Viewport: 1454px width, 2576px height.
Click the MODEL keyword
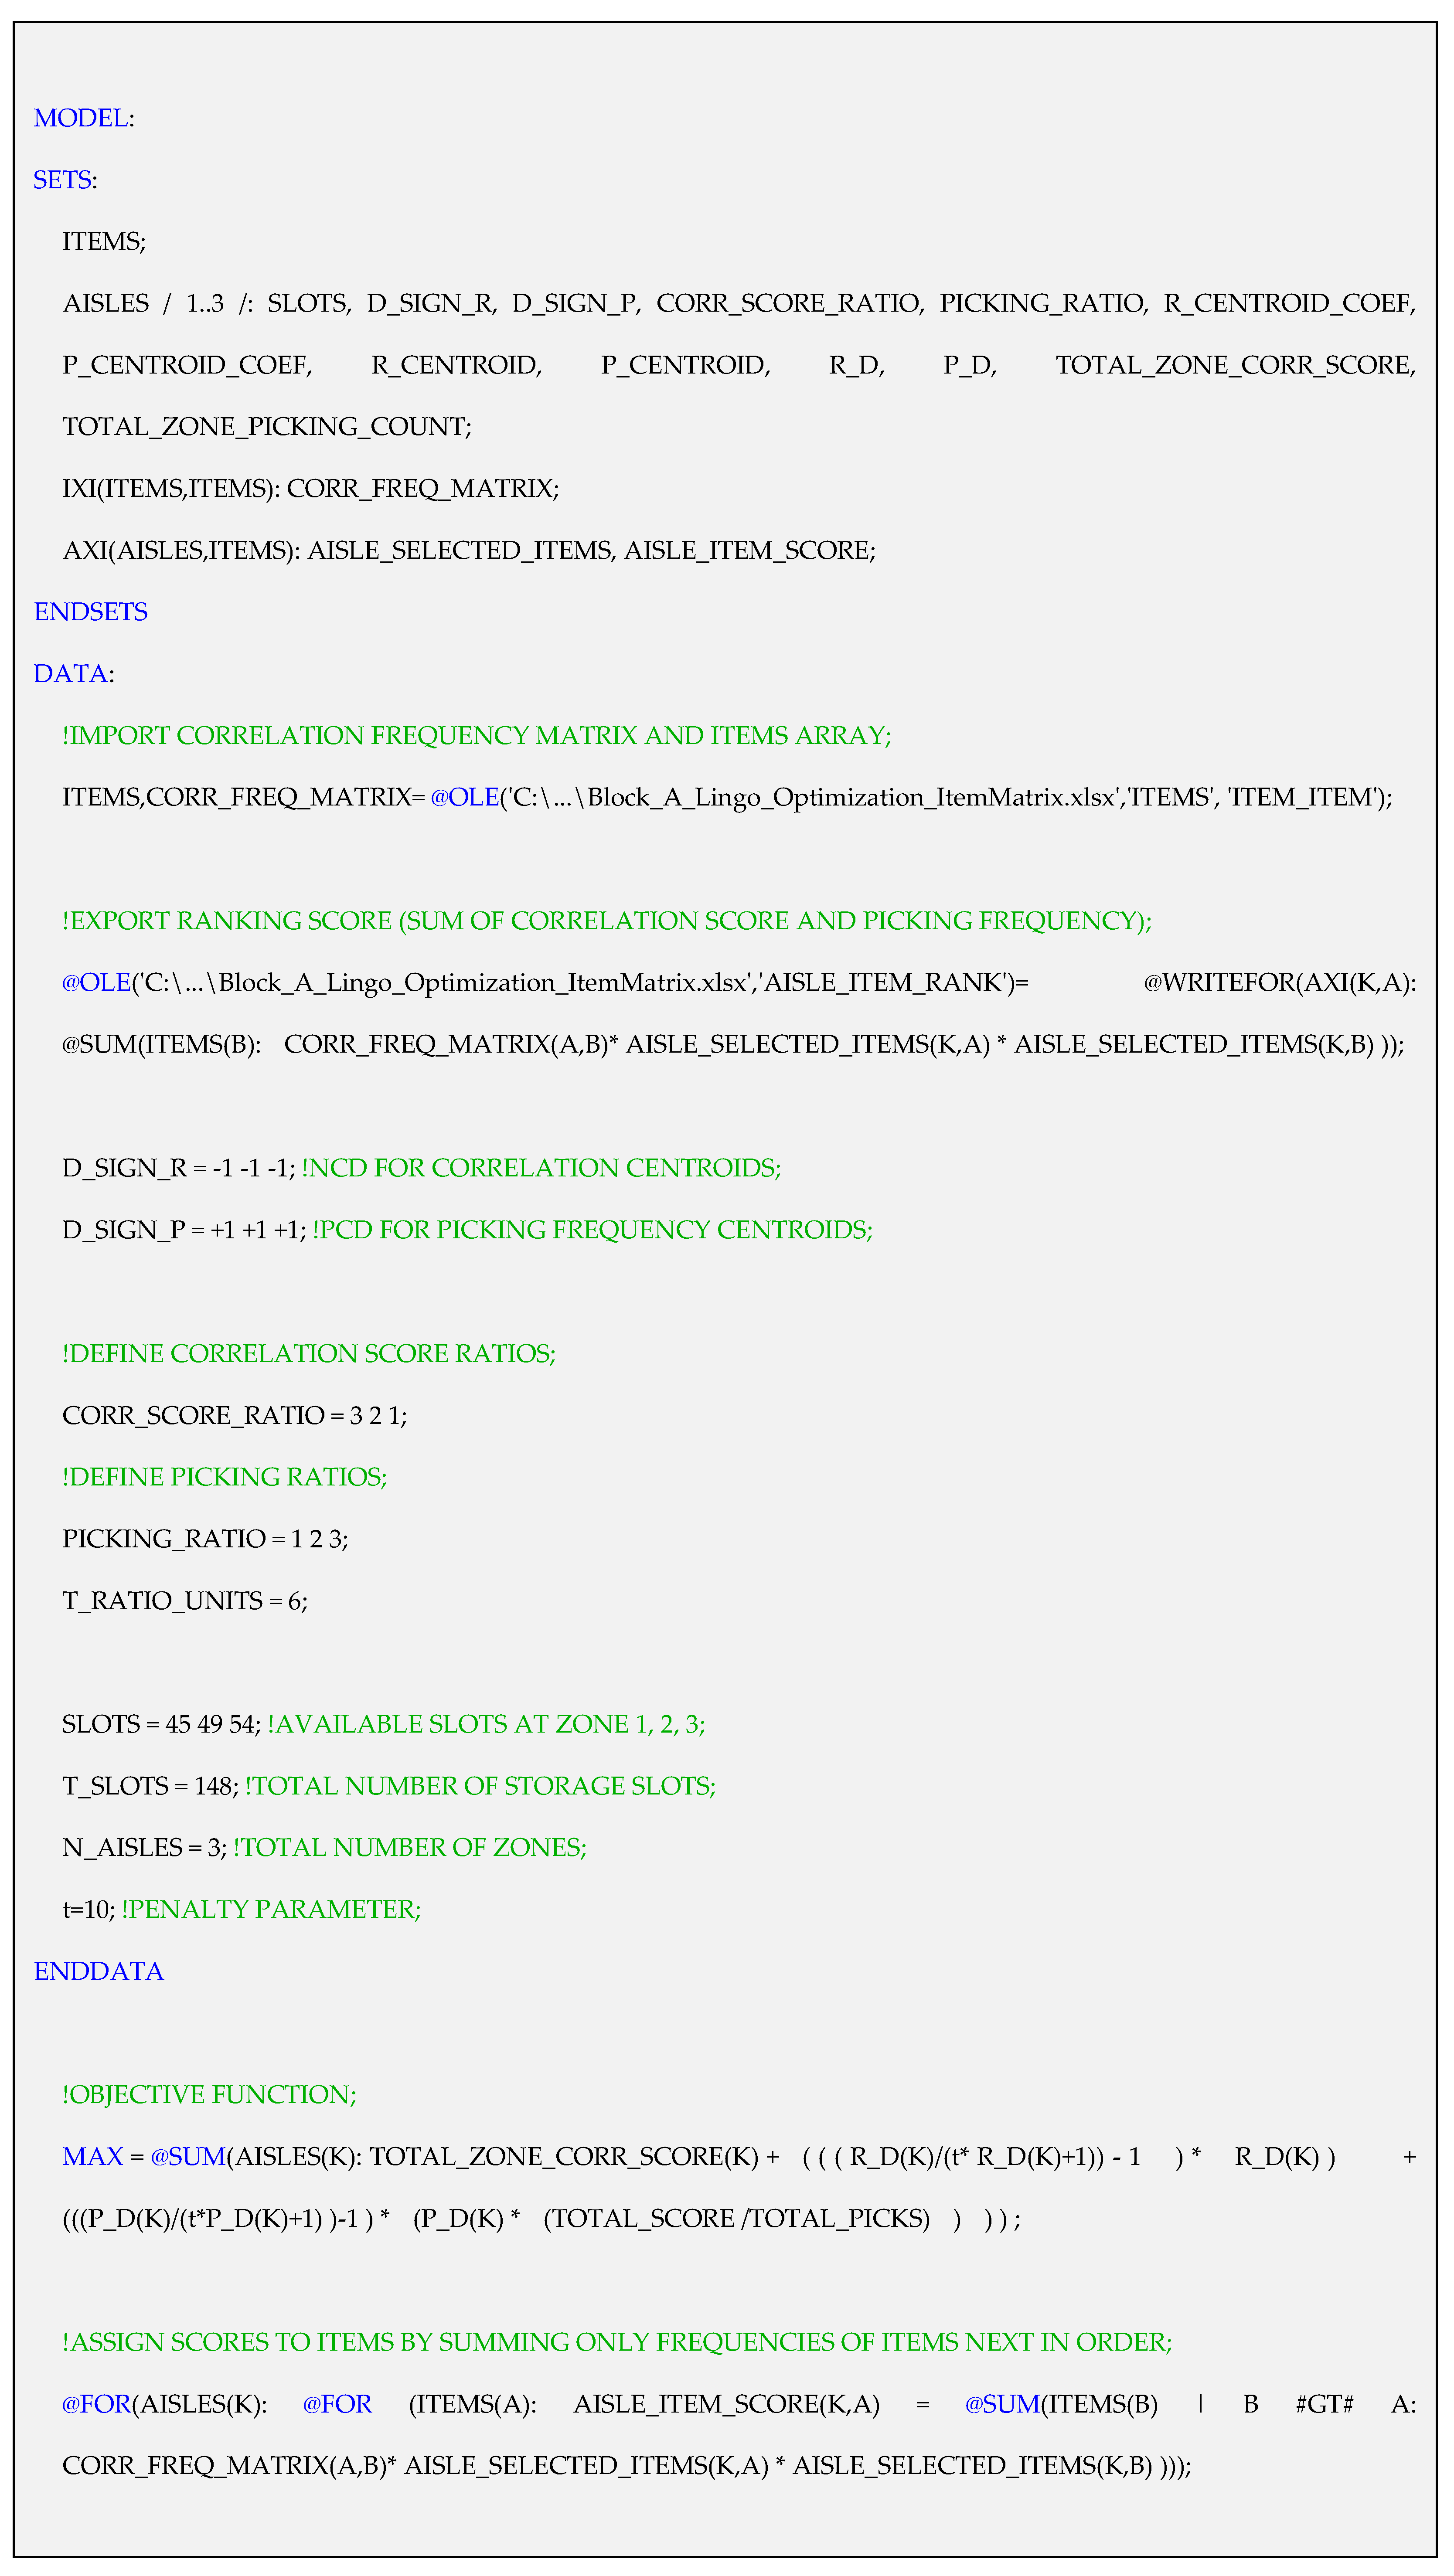(81, 118)
